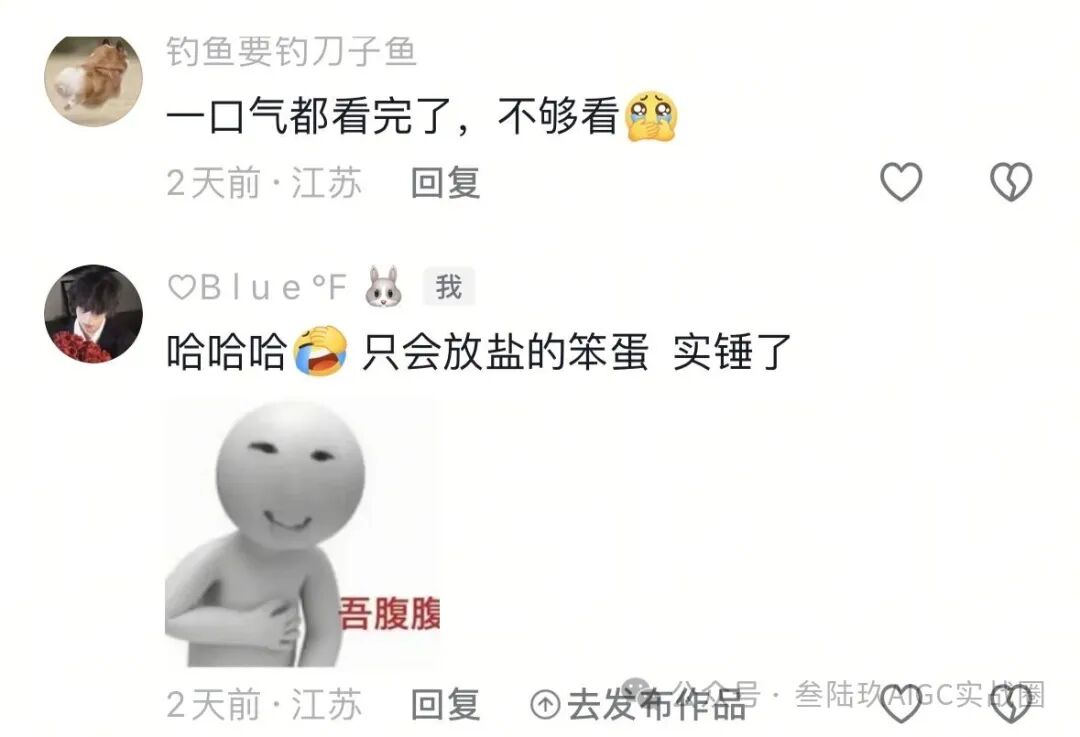This screenshot has width=1080, height=737.
Task: Tap the upload arrow circle icon
Action: click(x=545, y=705)
